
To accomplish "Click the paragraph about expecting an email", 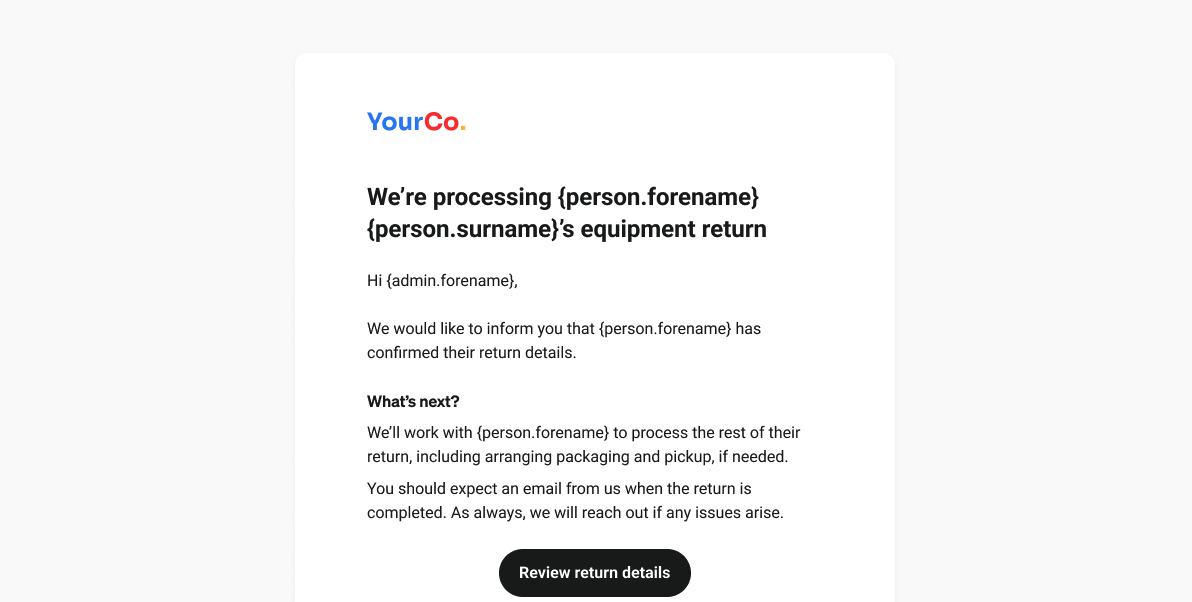I will point(575,500).
